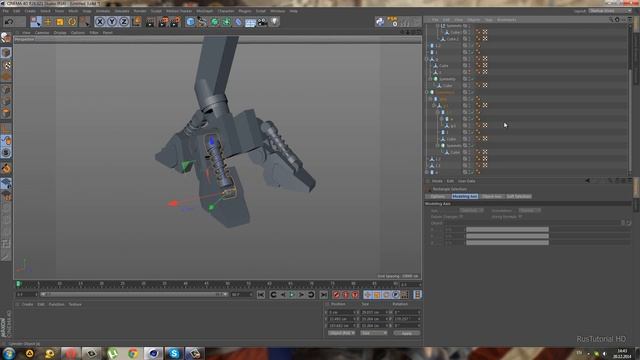
Task: Open the Object (Rel) coordinate dropdown
Action: 341,333
